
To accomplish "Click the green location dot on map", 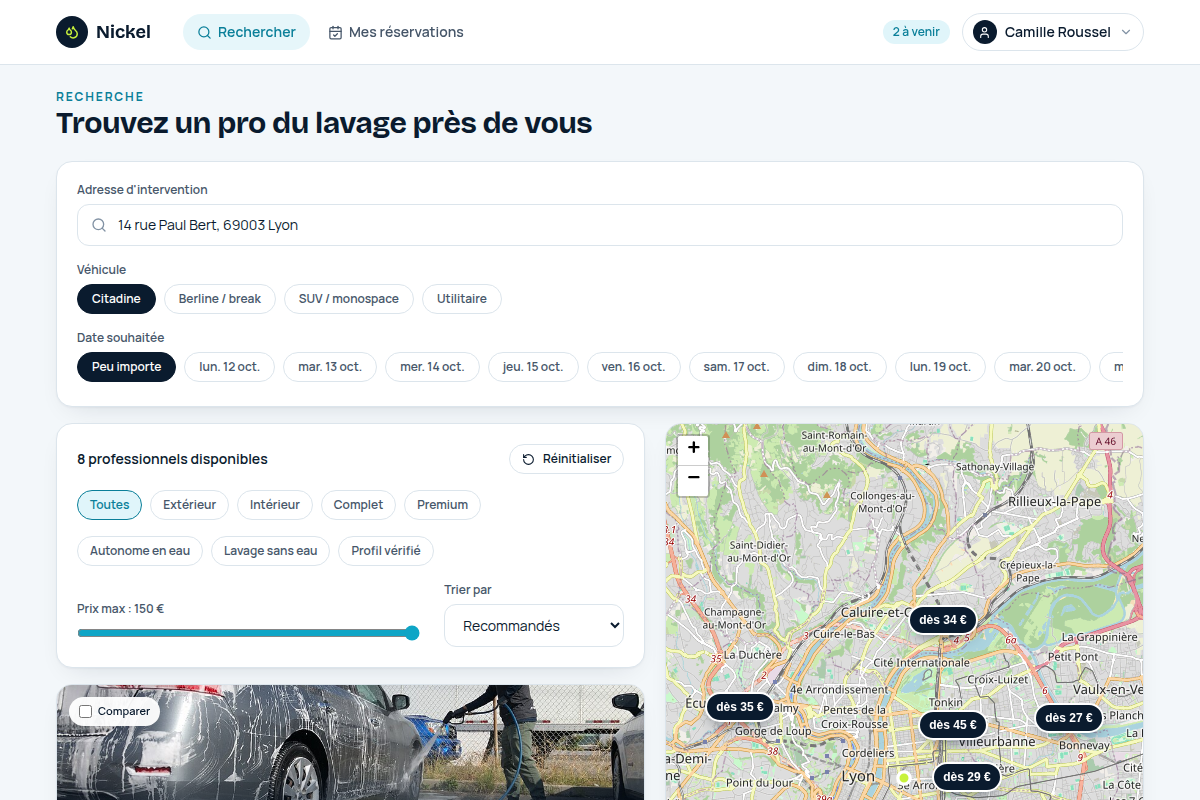I will coord(904,778).
